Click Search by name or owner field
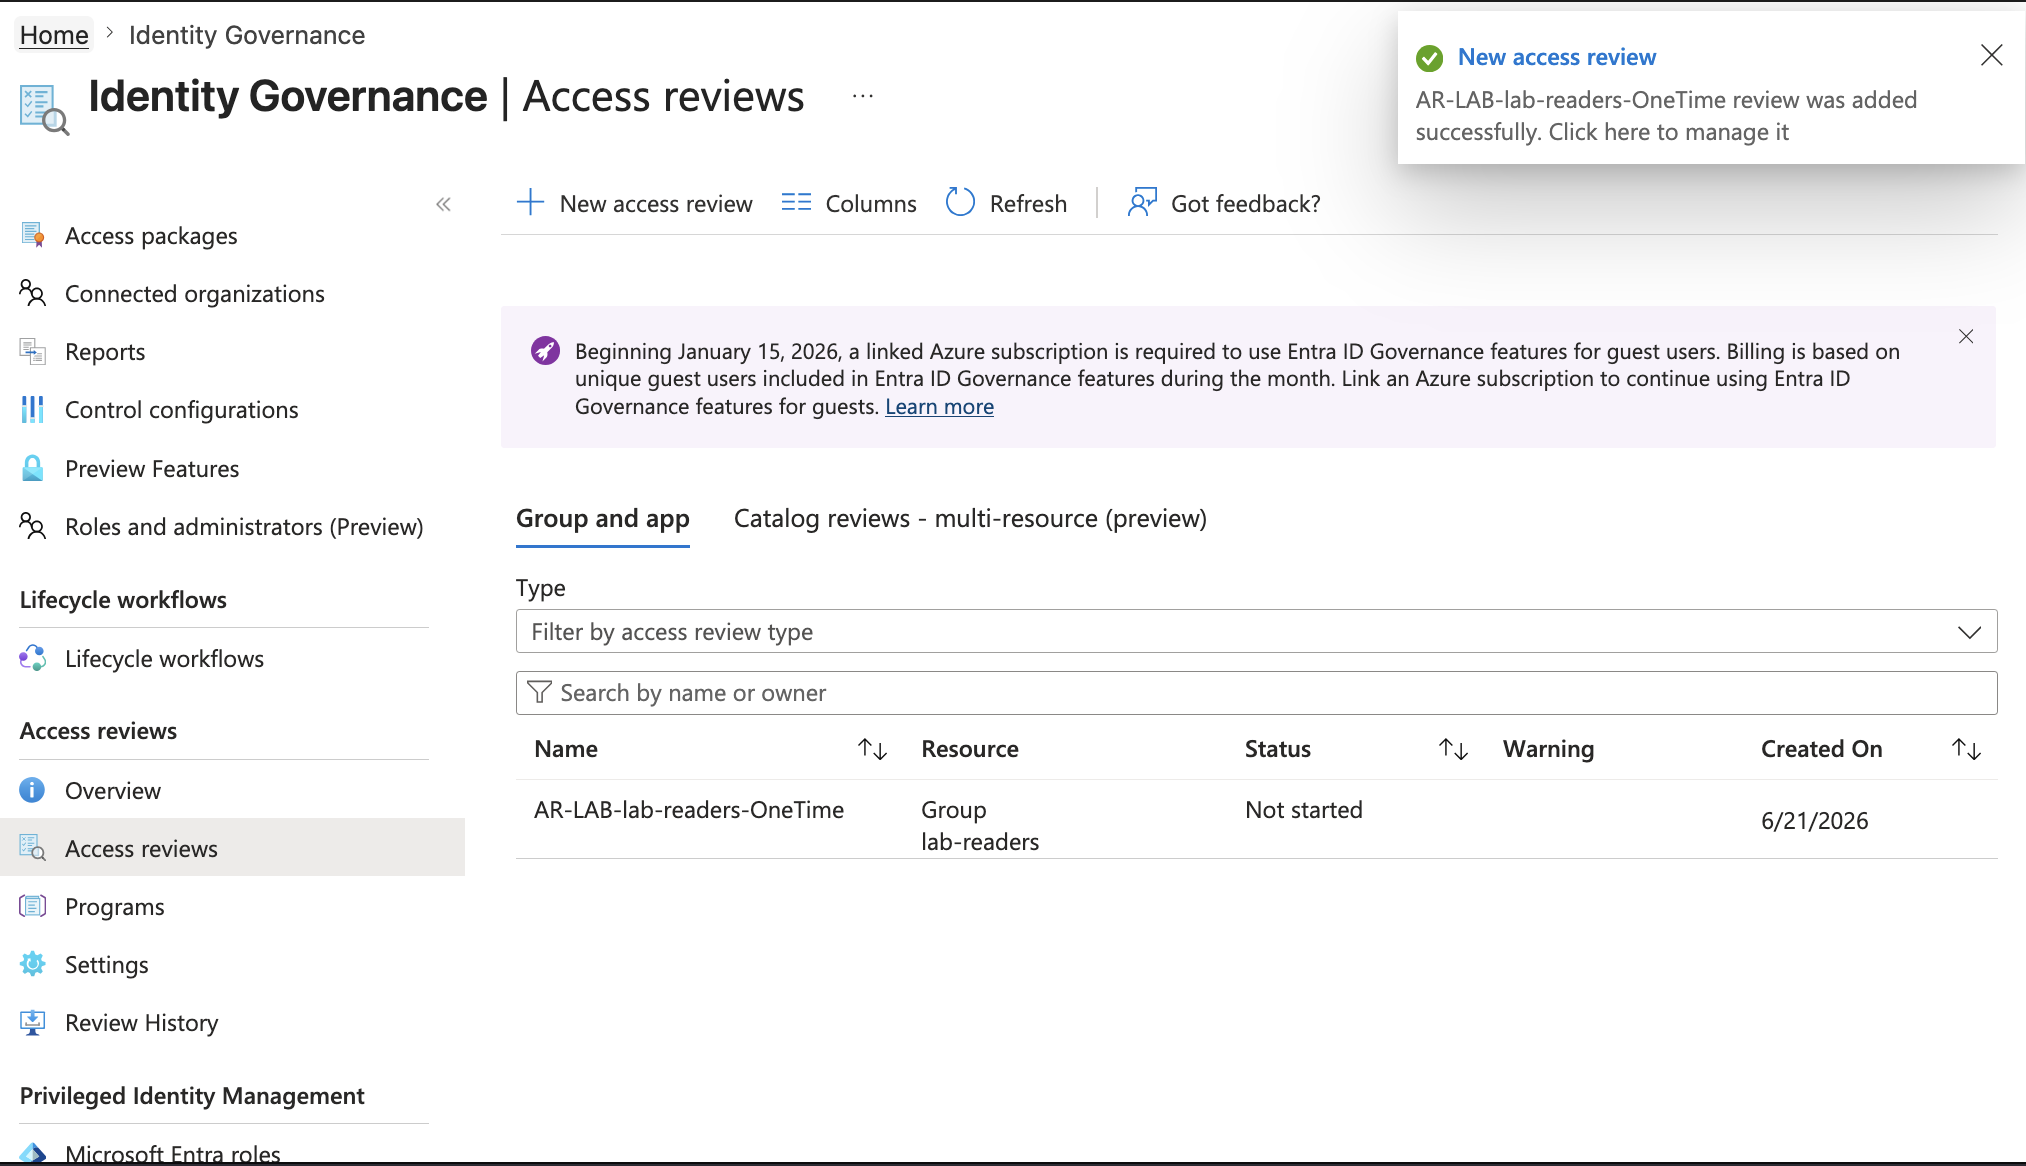The width and height of the screenshot is (2026, 1166). click(1256, 692)
